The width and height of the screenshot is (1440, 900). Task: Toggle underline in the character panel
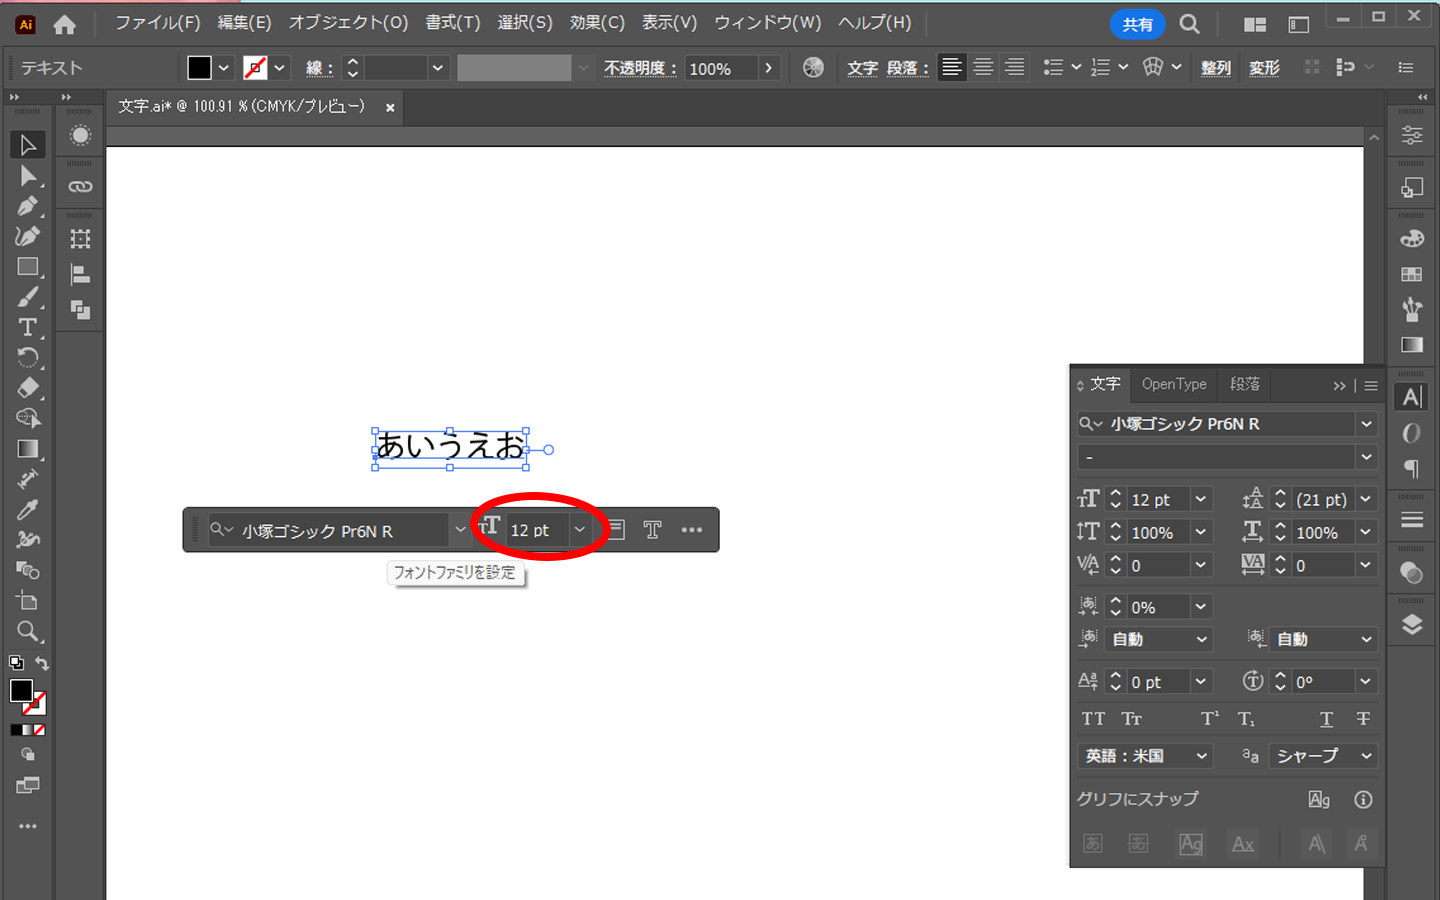coord(1325,718)
